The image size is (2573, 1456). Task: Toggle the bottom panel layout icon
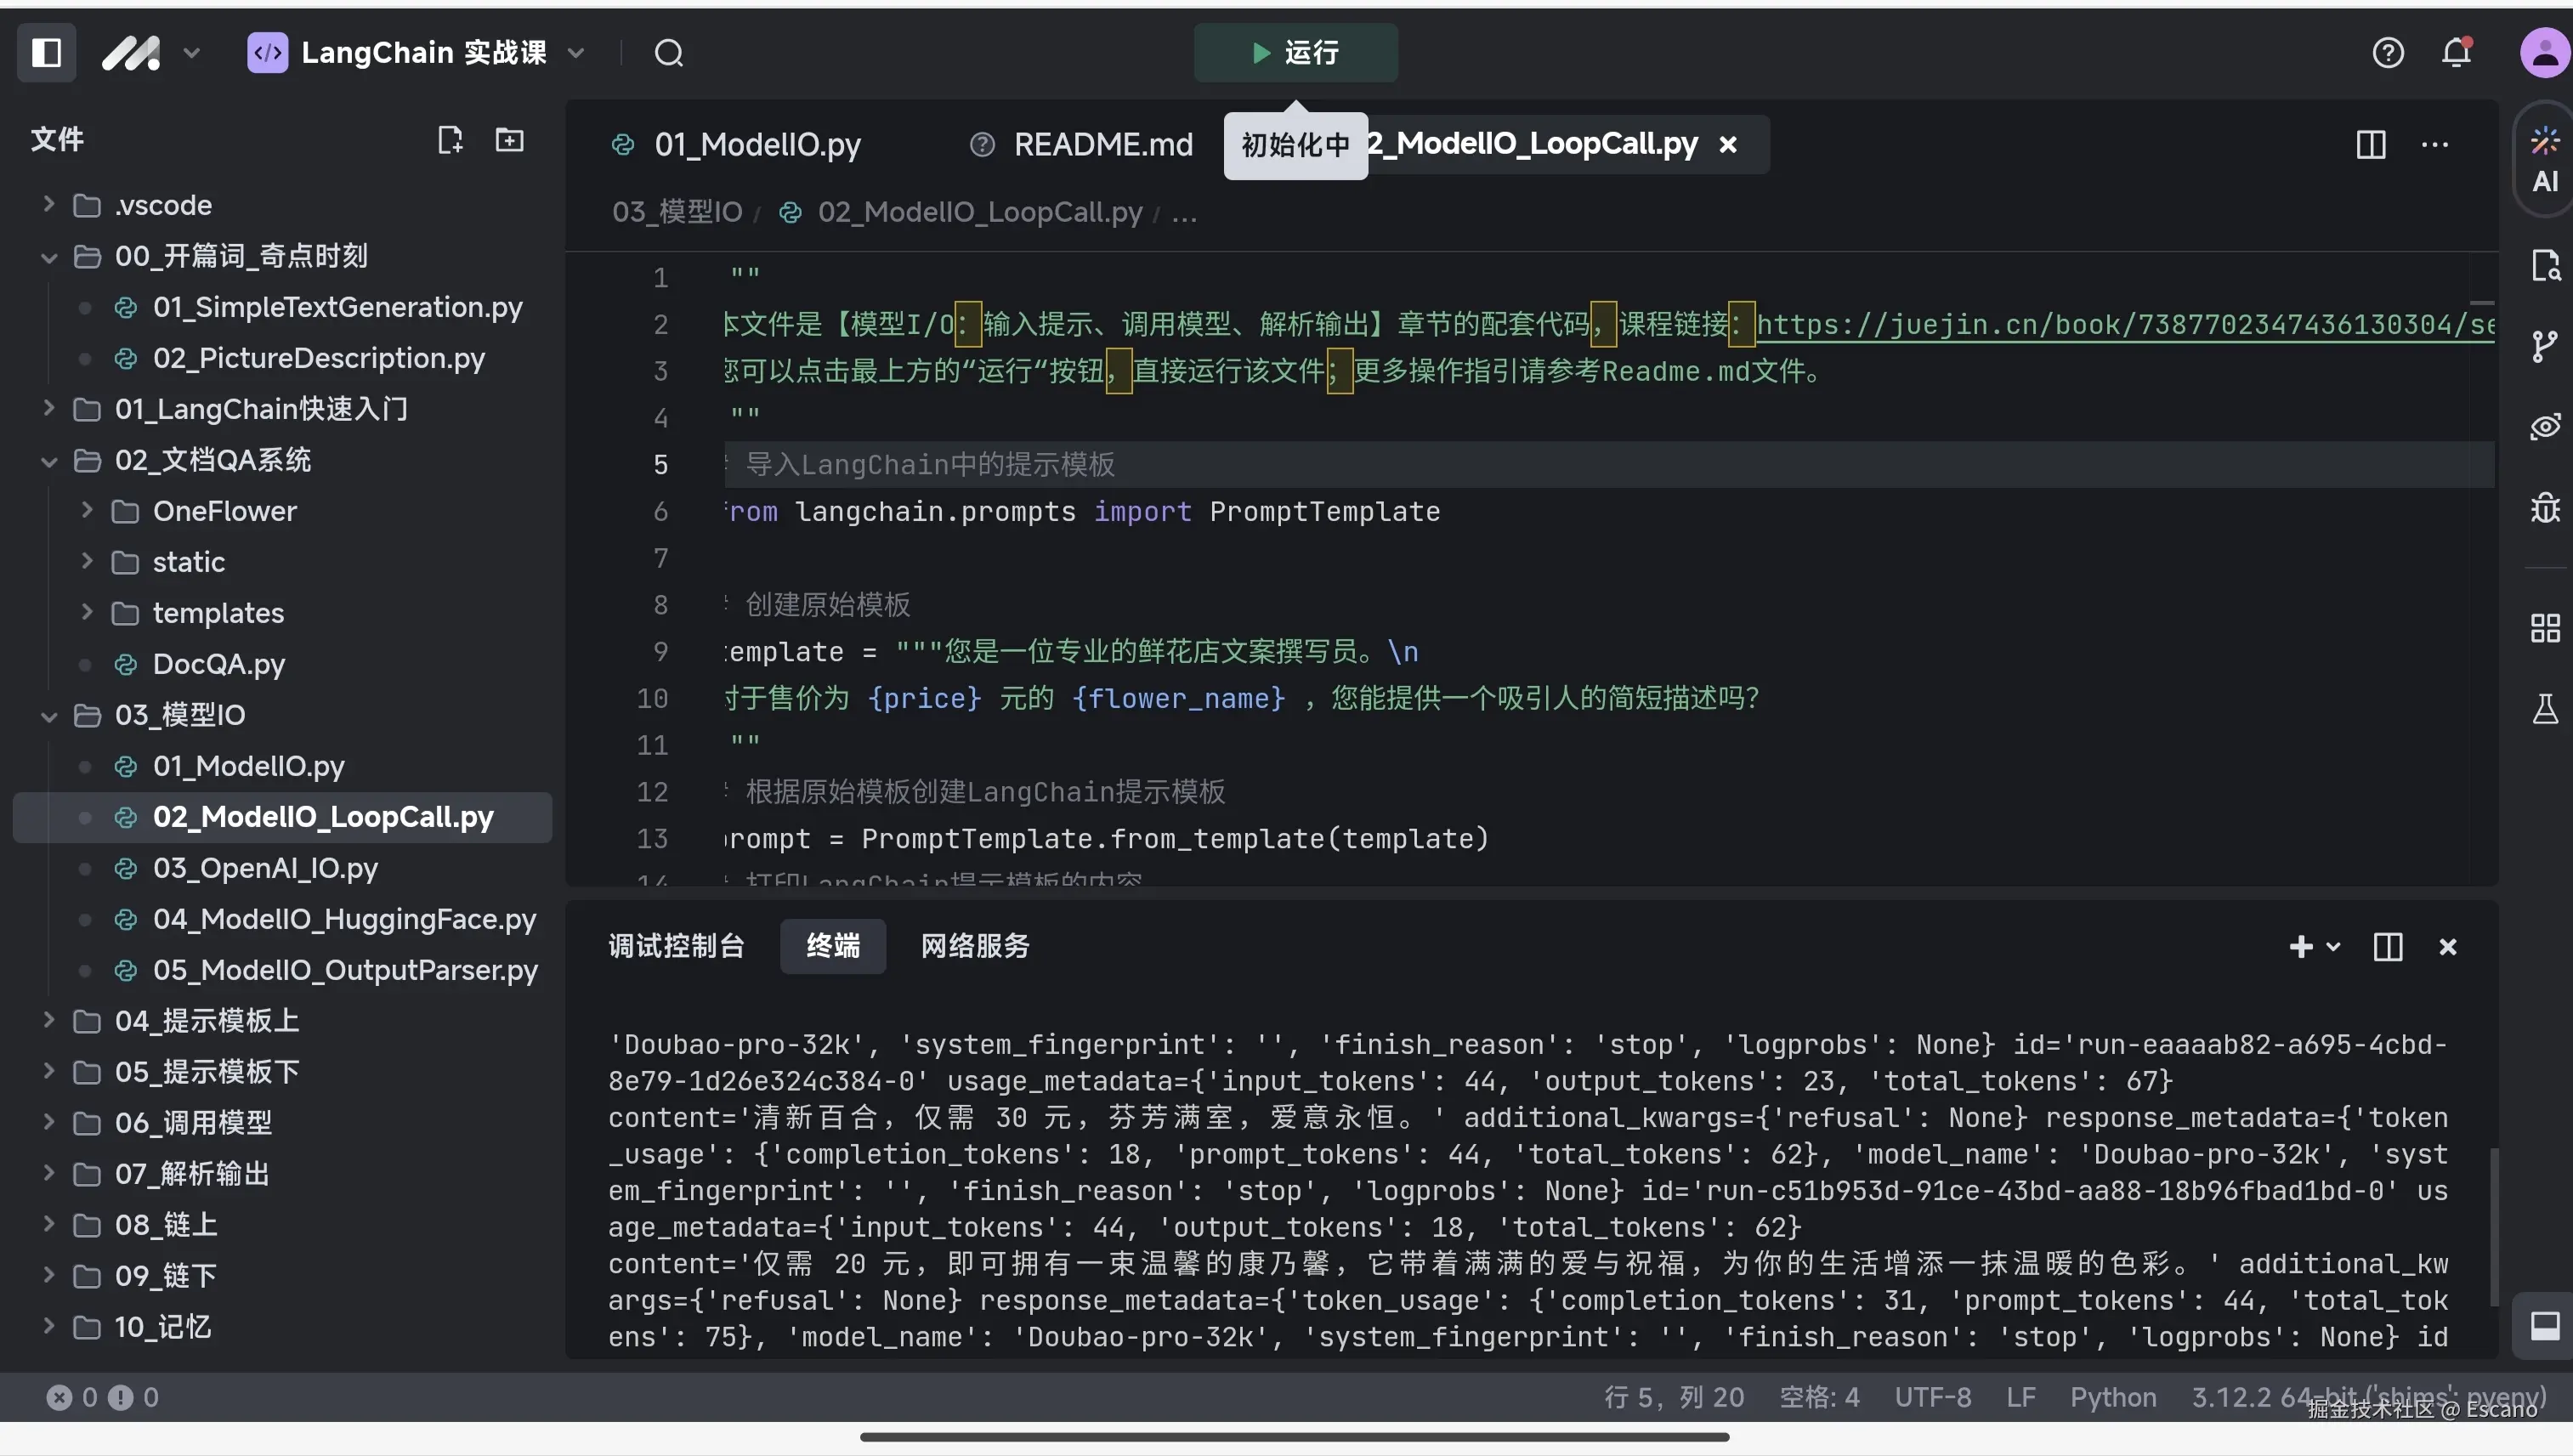(x=2545, y=1326)
